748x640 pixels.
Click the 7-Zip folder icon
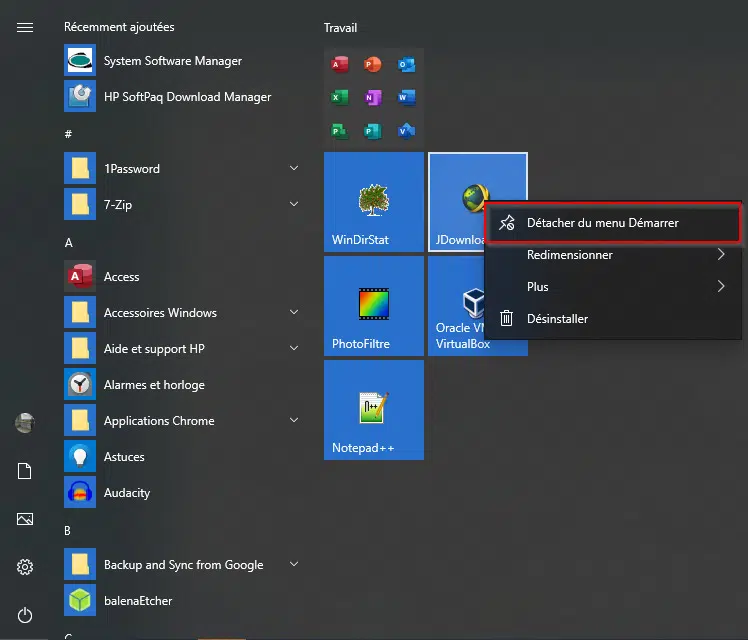(x=80, y=204)
